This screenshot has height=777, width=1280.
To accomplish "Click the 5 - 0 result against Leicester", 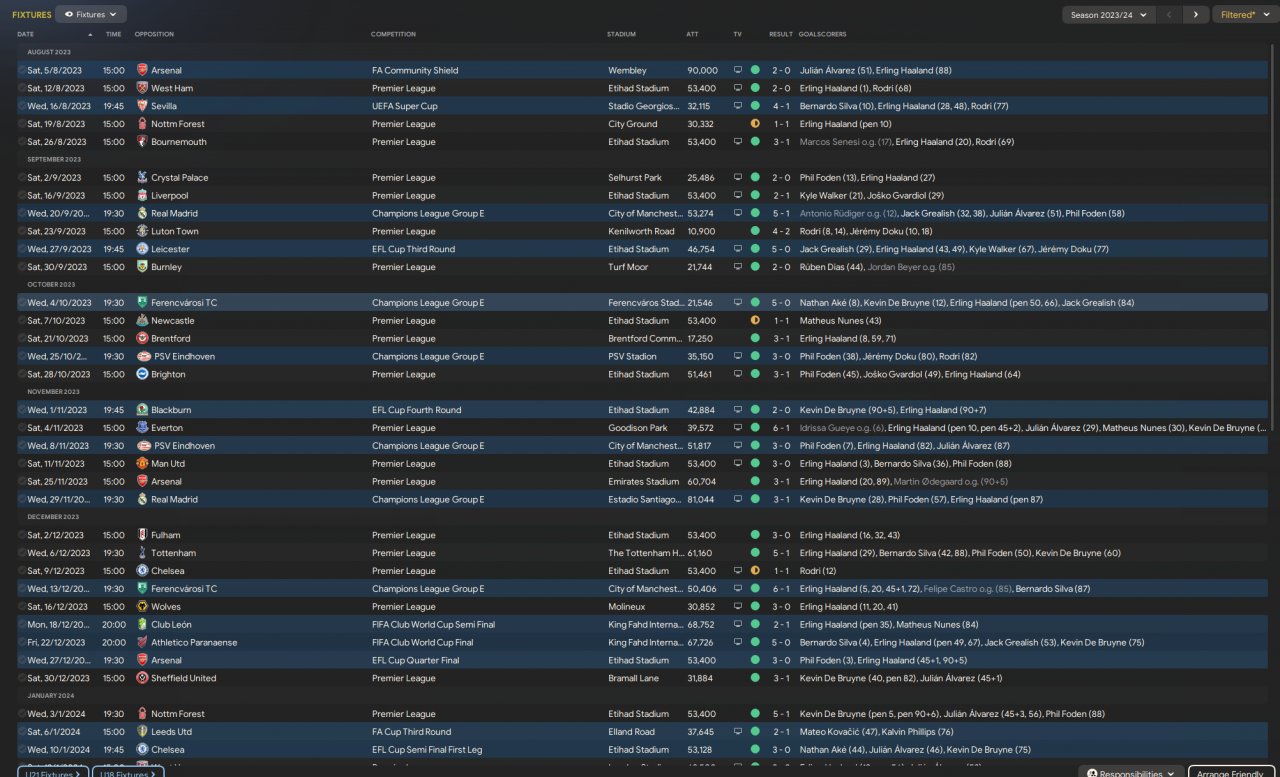I will coord(780,250).
